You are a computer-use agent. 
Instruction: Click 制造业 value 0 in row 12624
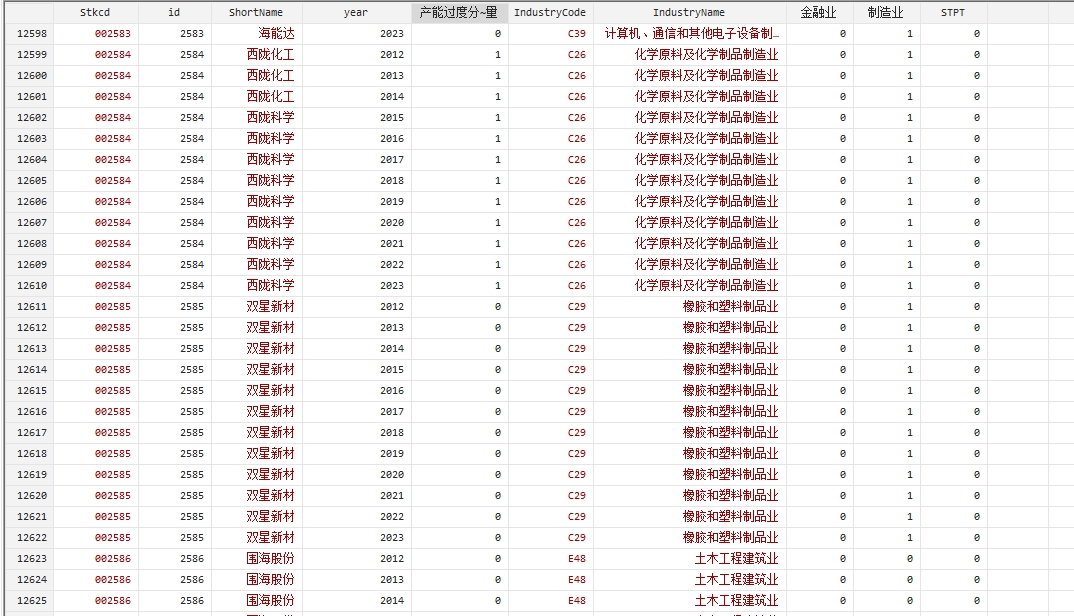click(910, 580)
